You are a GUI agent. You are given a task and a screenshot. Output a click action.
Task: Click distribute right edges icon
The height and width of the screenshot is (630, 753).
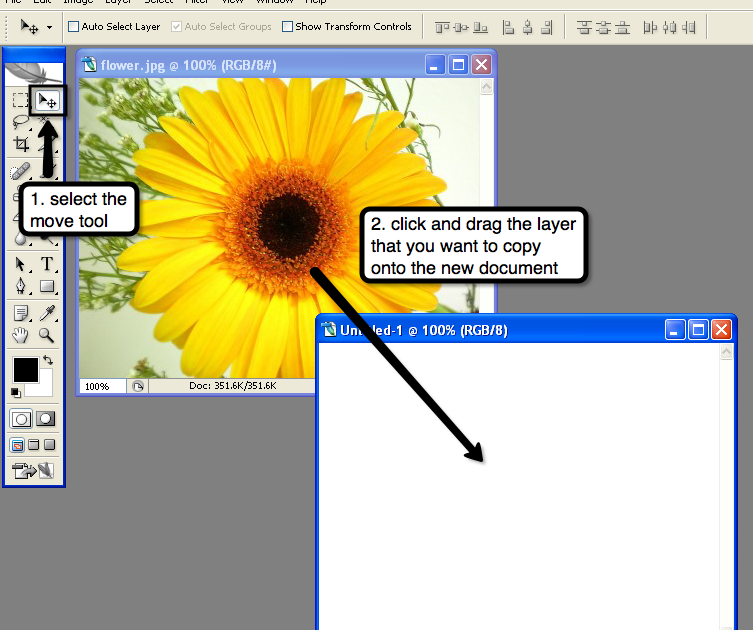689,27
